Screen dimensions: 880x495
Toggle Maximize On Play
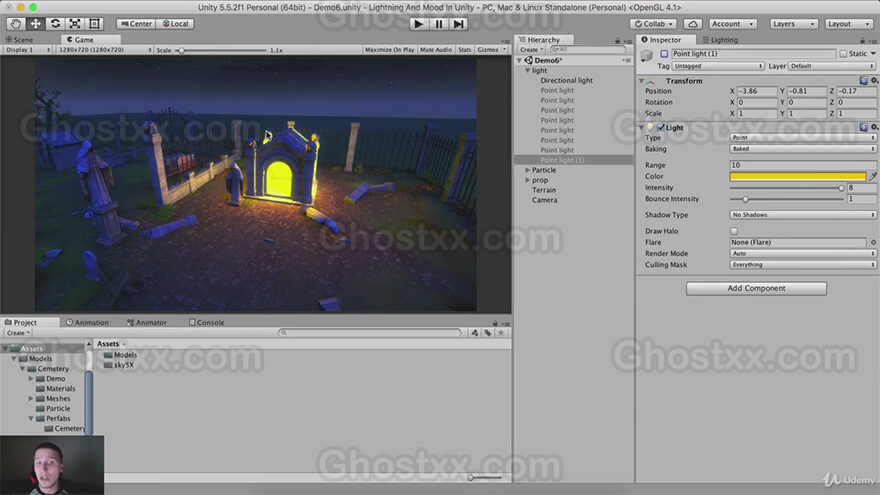coord(389,49)
